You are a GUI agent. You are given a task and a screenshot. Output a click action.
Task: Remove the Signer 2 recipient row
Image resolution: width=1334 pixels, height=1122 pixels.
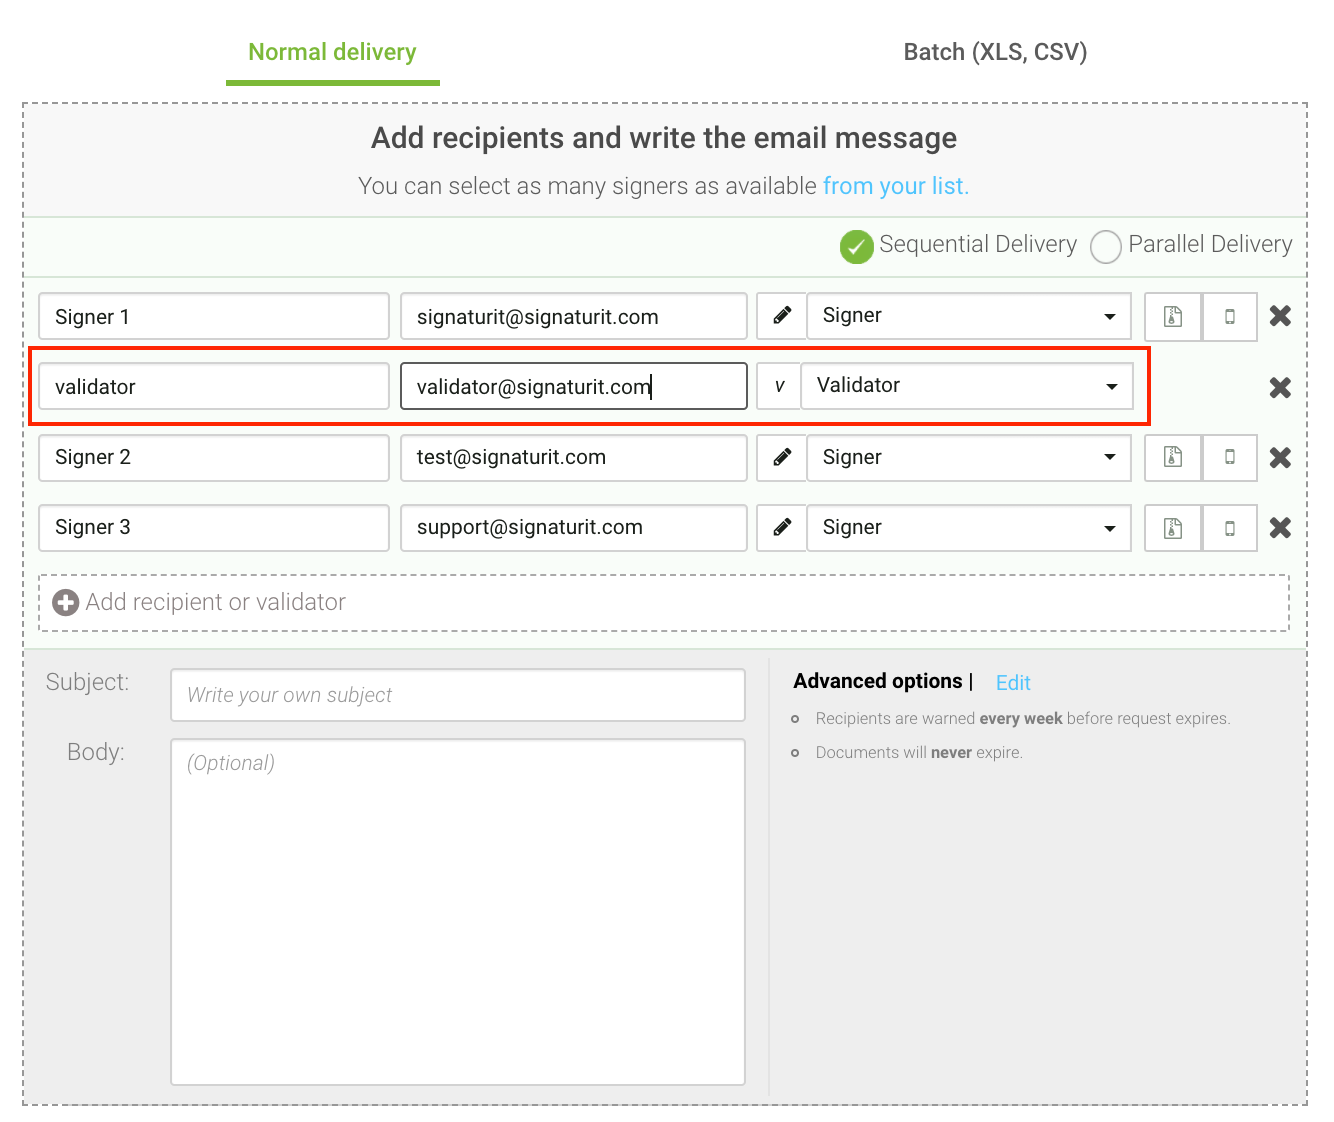pyautogui.click(x=1280, y=457)
